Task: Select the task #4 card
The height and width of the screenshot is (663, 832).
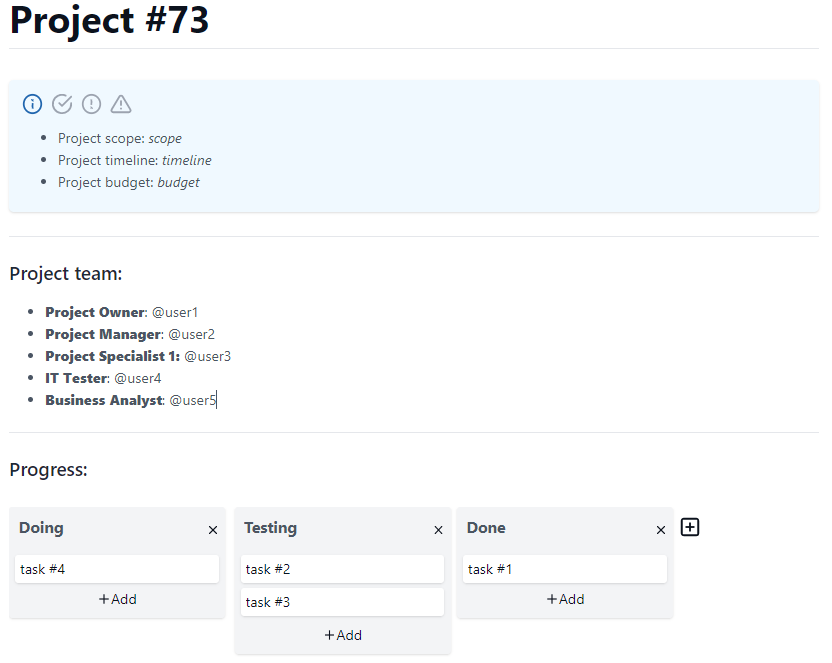Action: (x=117, y=568)
